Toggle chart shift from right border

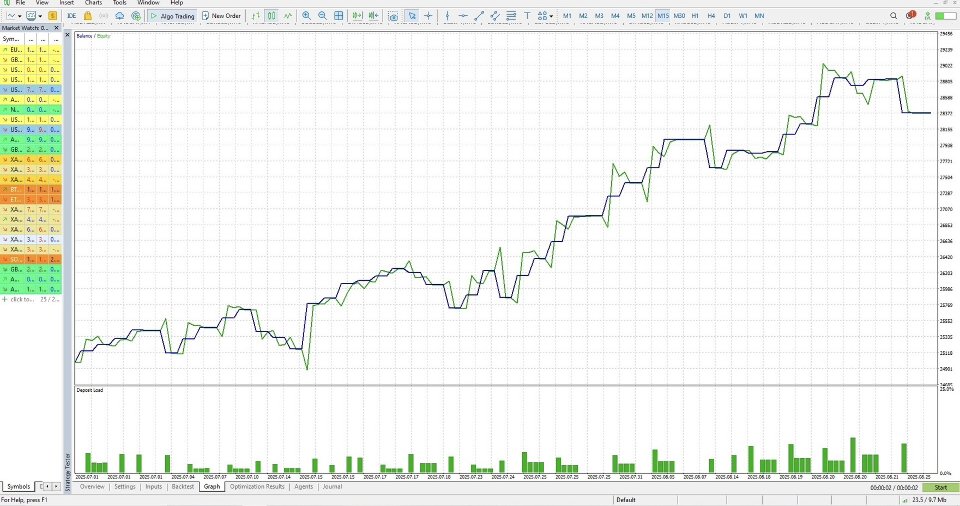tap(373, 16)
